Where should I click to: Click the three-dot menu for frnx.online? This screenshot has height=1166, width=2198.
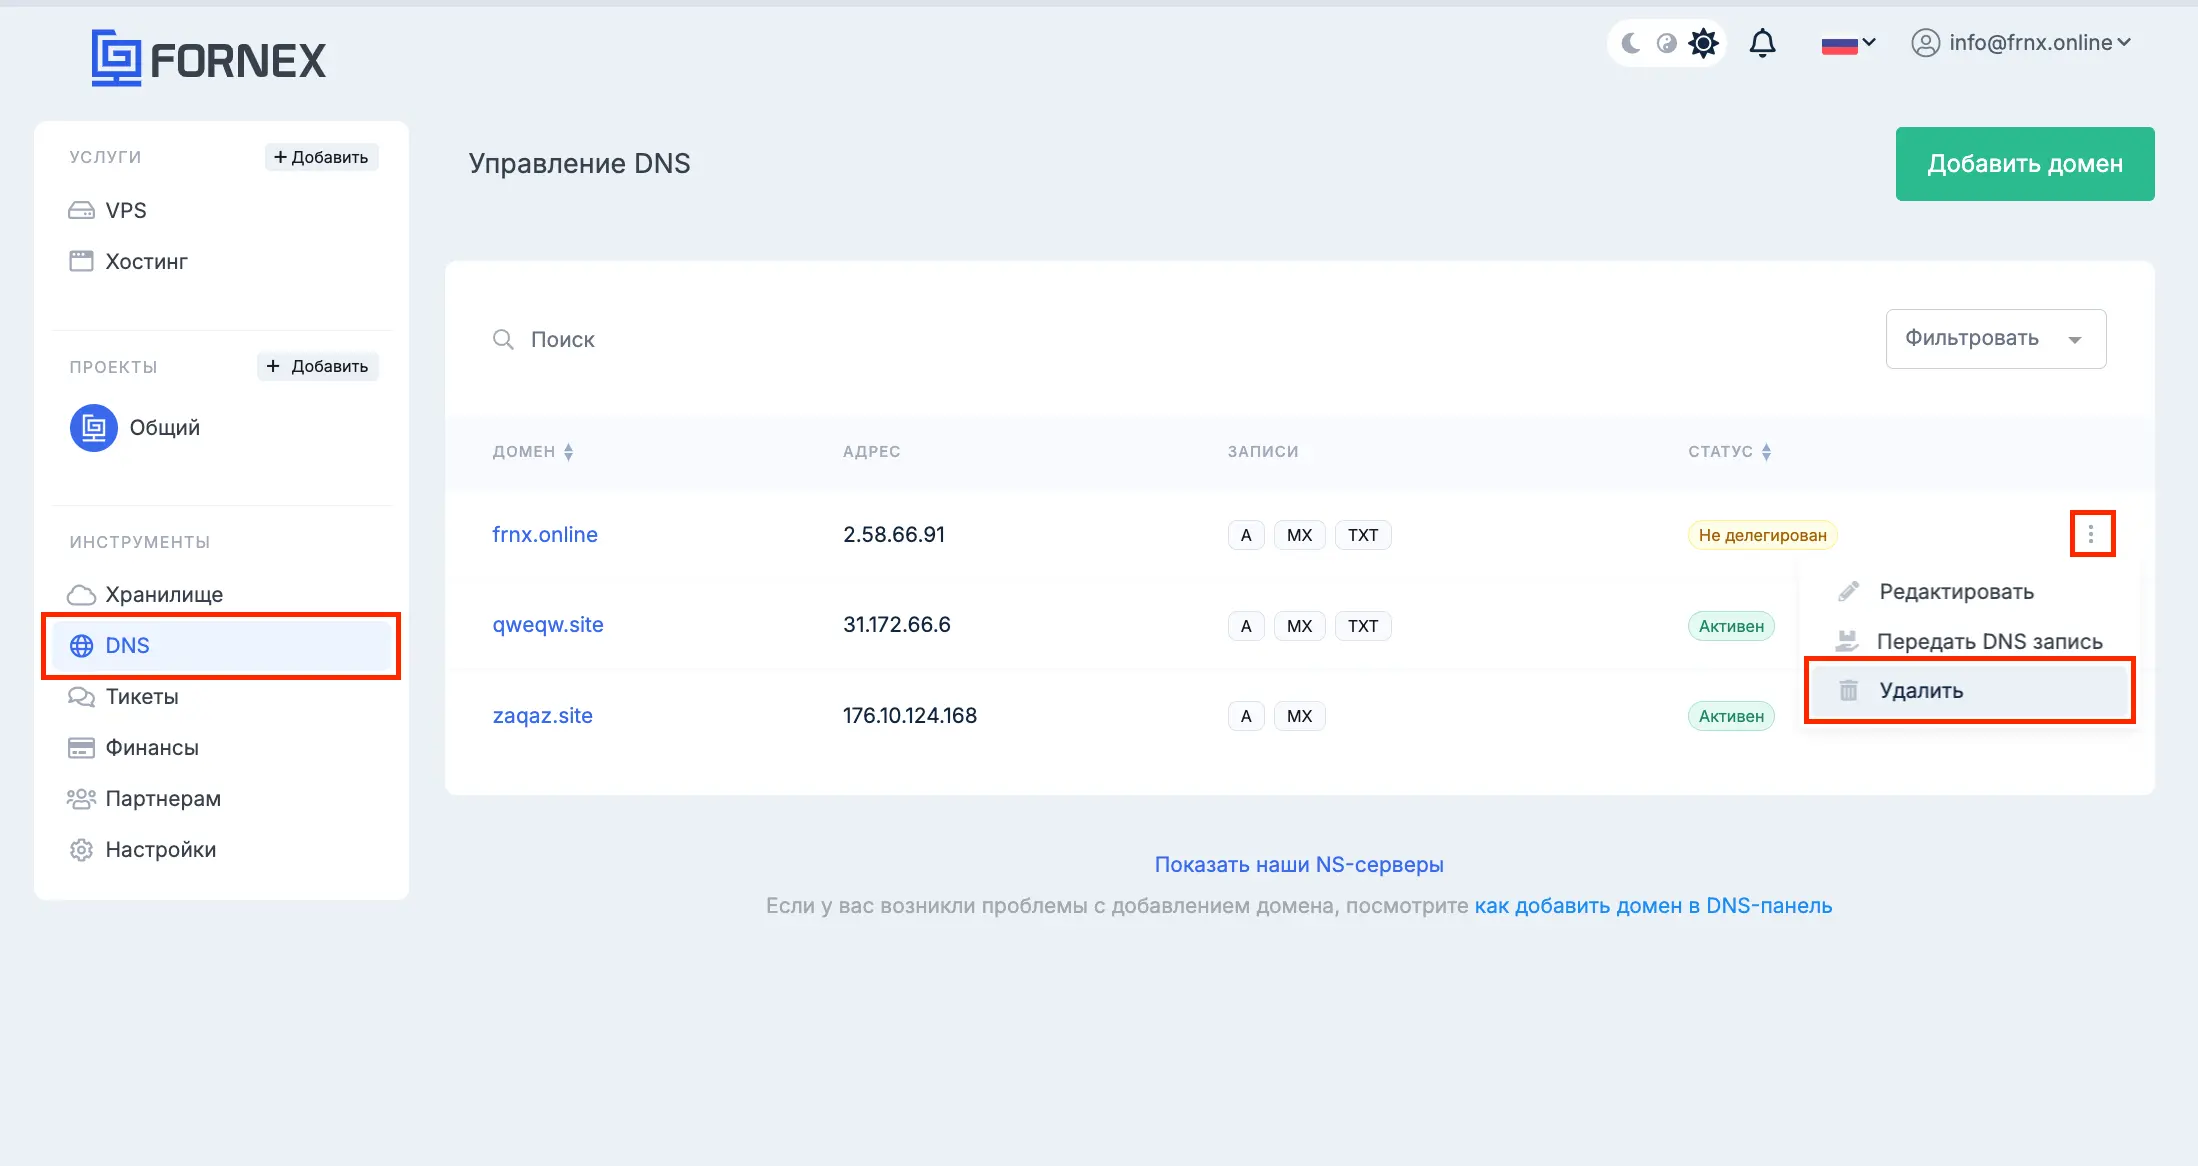(2091, 534)
